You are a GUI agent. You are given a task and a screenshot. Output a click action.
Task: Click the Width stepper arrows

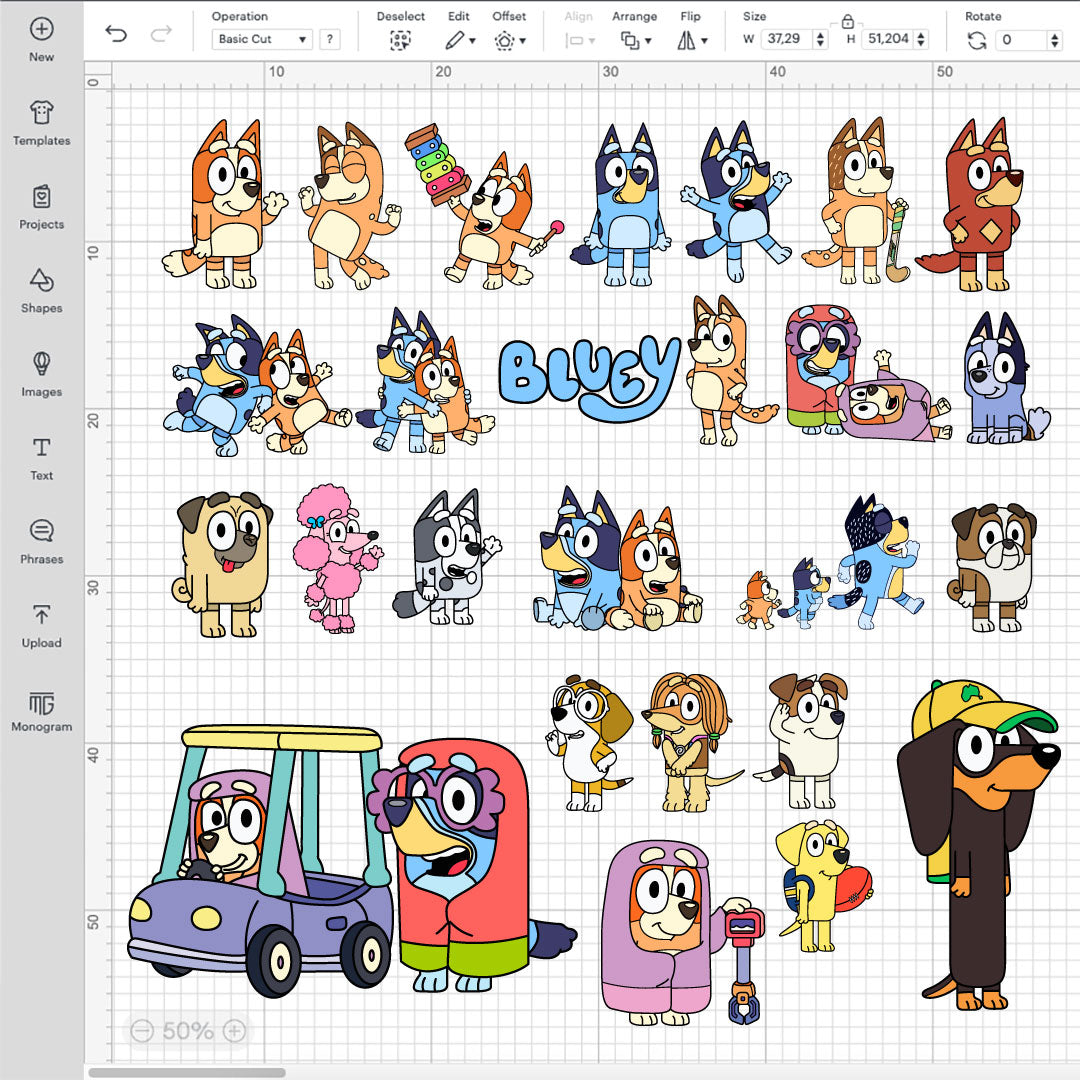click(x=820, y=39)
